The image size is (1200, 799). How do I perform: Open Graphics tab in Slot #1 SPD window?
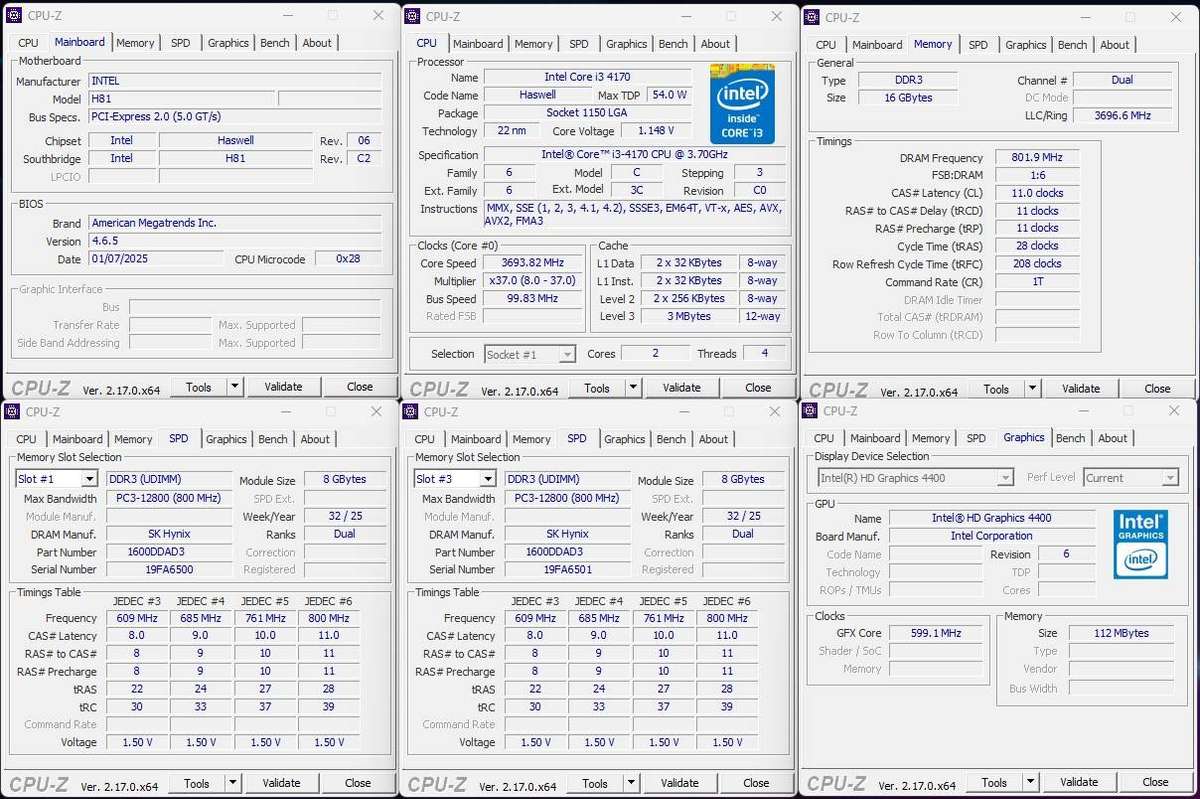pyautogui.click(x=226, y=439)
